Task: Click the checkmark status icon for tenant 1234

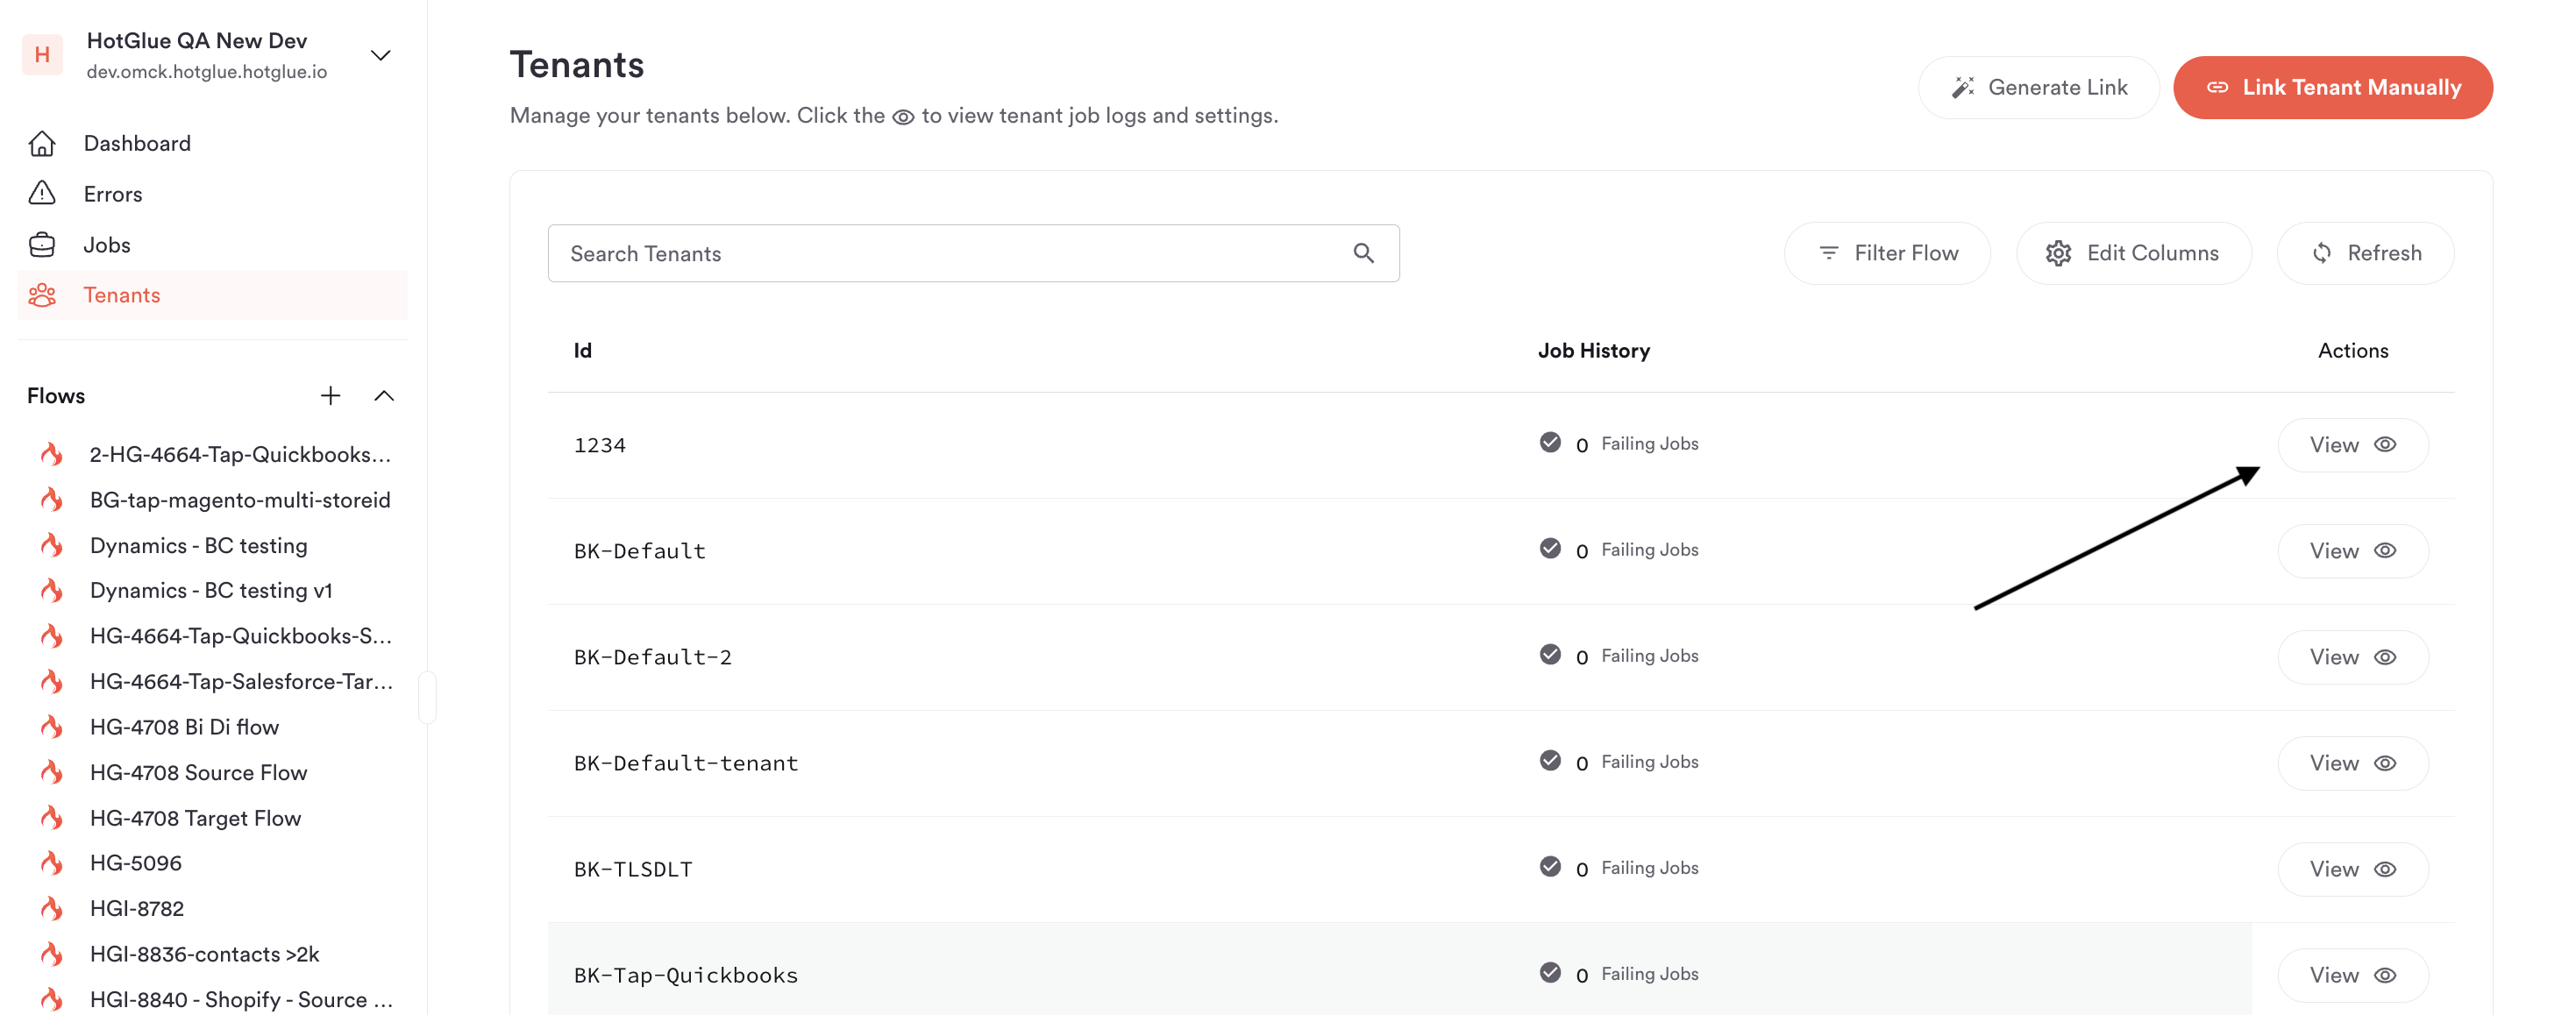Action: pyautogui.click(x=1550, y=443)
